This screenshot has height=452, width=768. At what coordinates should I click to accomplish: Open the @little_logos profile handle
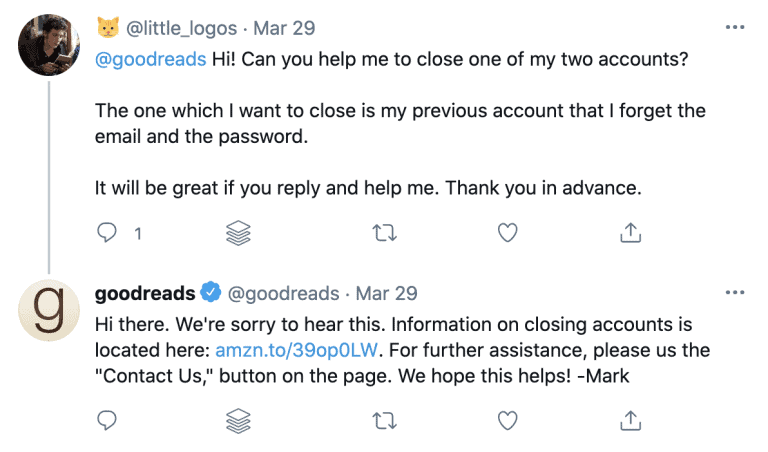coord(181,27)
